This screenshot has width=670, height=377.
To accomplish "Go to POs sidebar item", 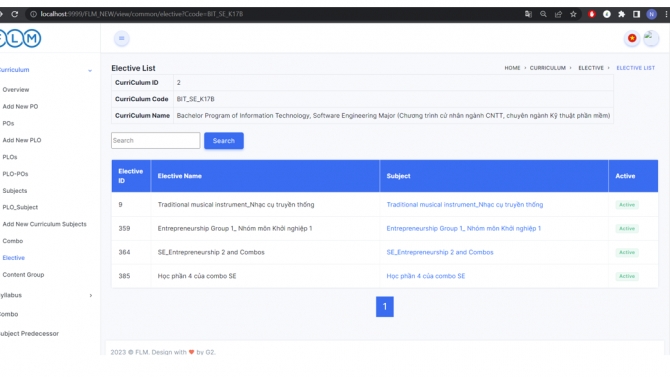I will pos(8,123).
